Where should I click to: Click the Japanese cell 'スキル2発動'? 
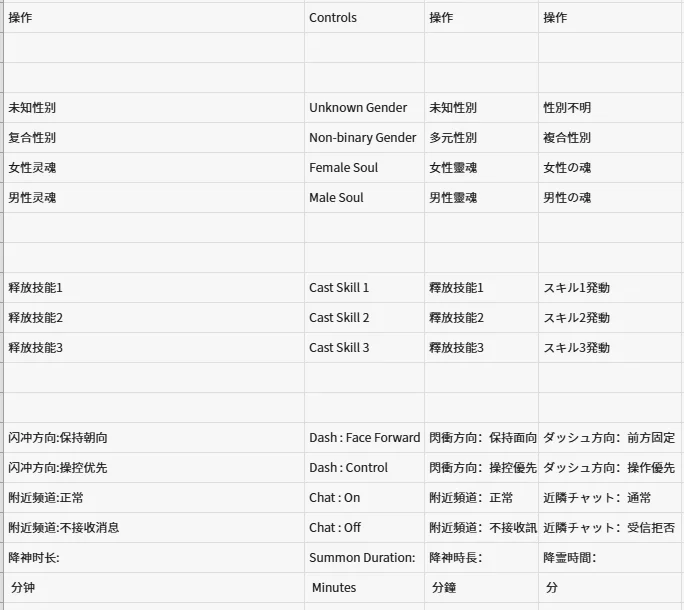coord(611,318)
